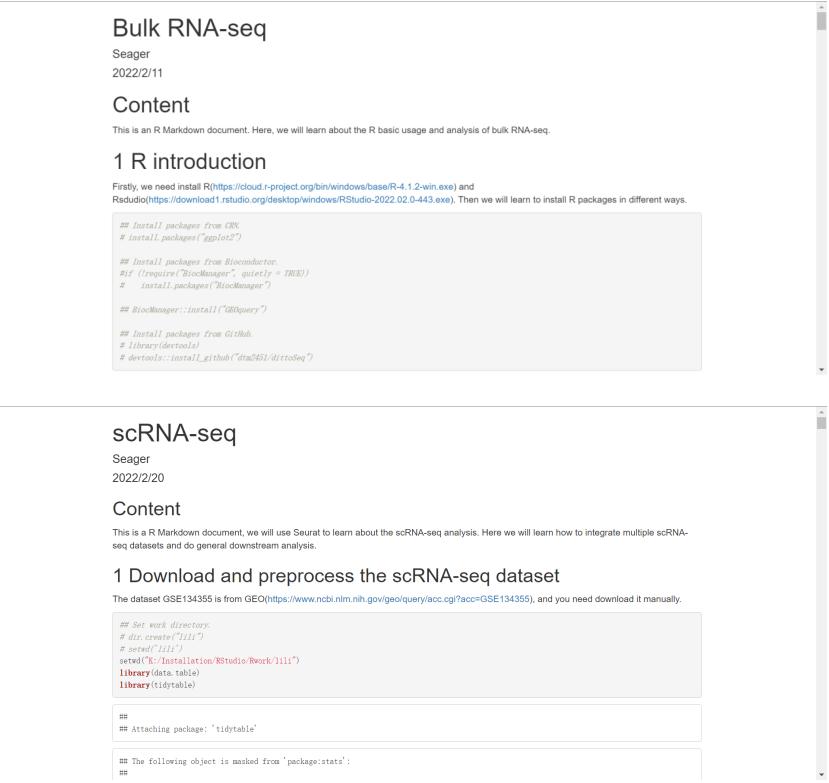Click the "Bulk RNA-seq" document title
Image resolution: width=829 pixels, height=783 pixels.
189,29
